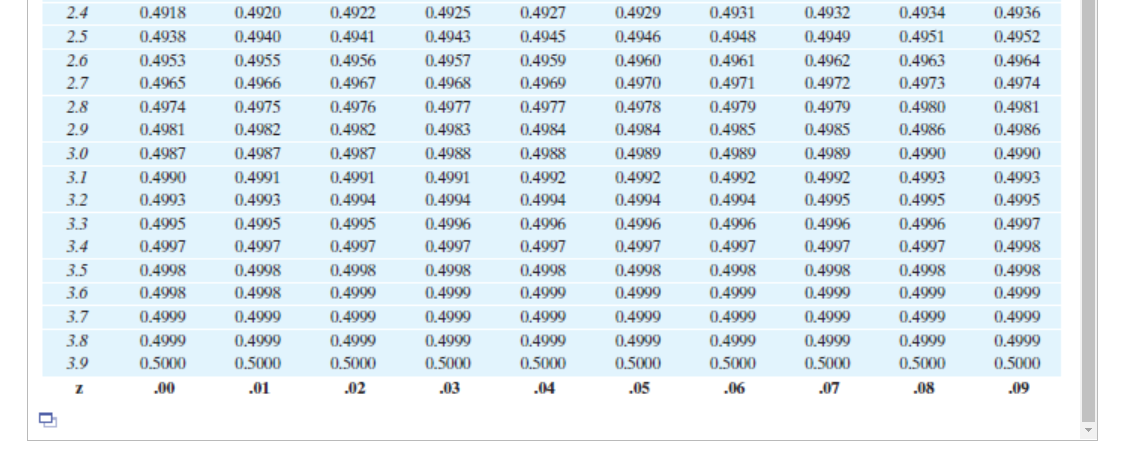Select the .04 column header
Screen dimensions: 1136x475
[544, 388]
